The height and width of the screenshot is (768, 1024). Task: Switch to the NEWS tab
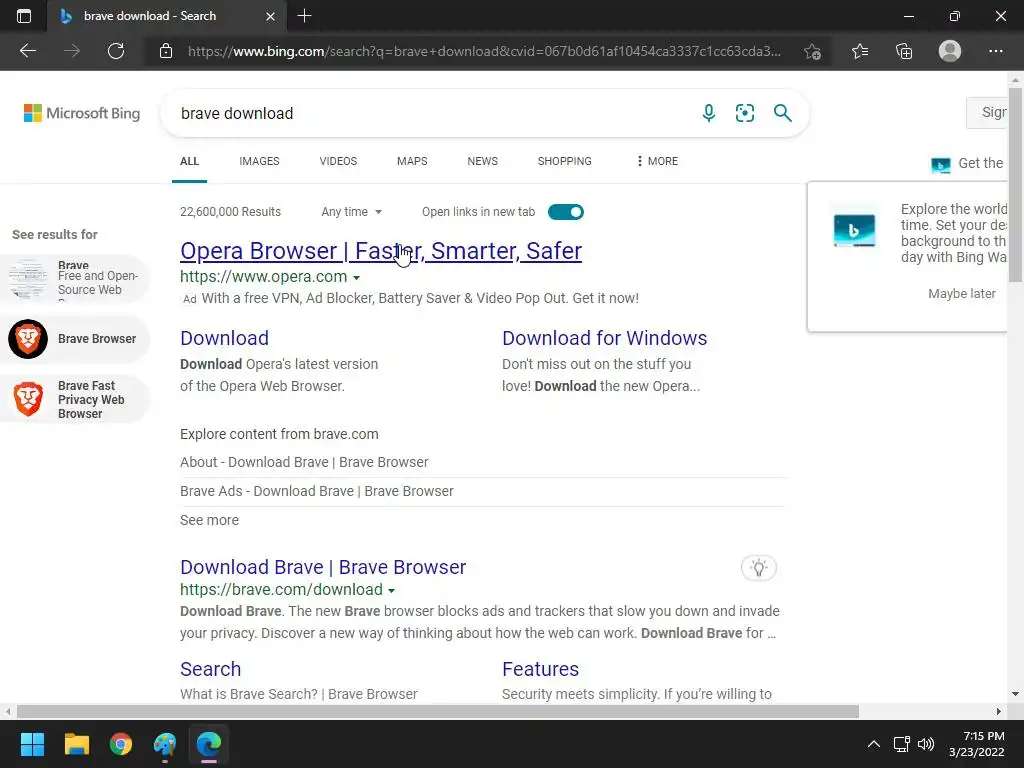(x=483, y=161)
